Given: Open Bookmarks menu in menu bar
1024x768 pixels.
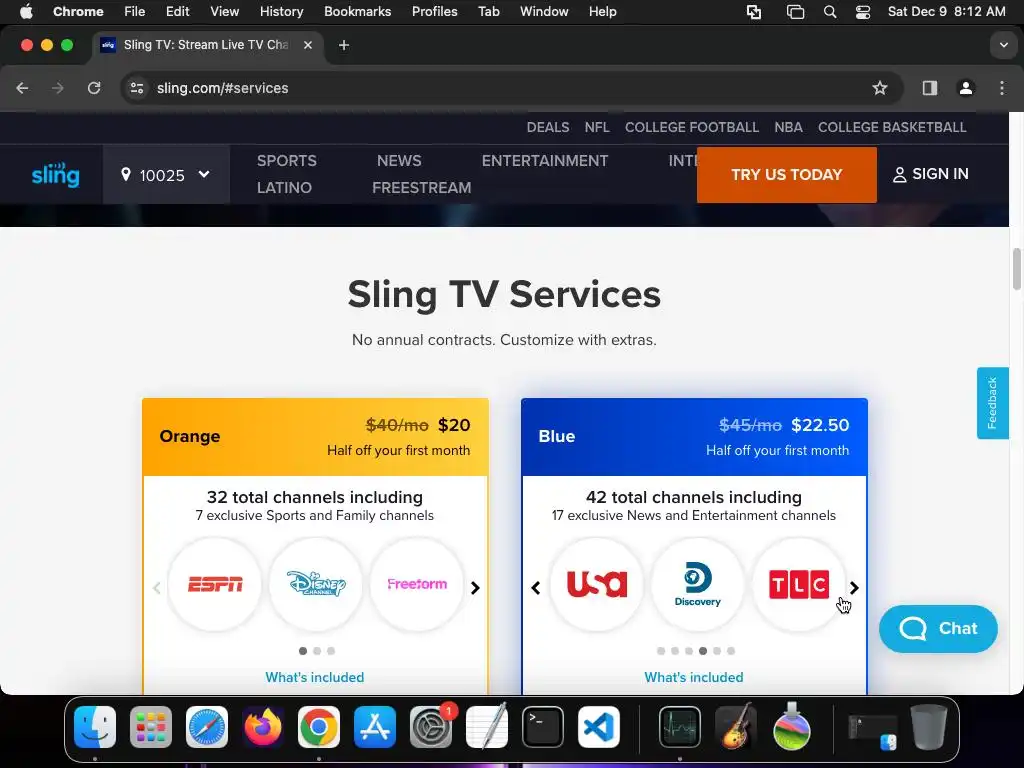Looking at the screenshot, I should click(357, 12).
